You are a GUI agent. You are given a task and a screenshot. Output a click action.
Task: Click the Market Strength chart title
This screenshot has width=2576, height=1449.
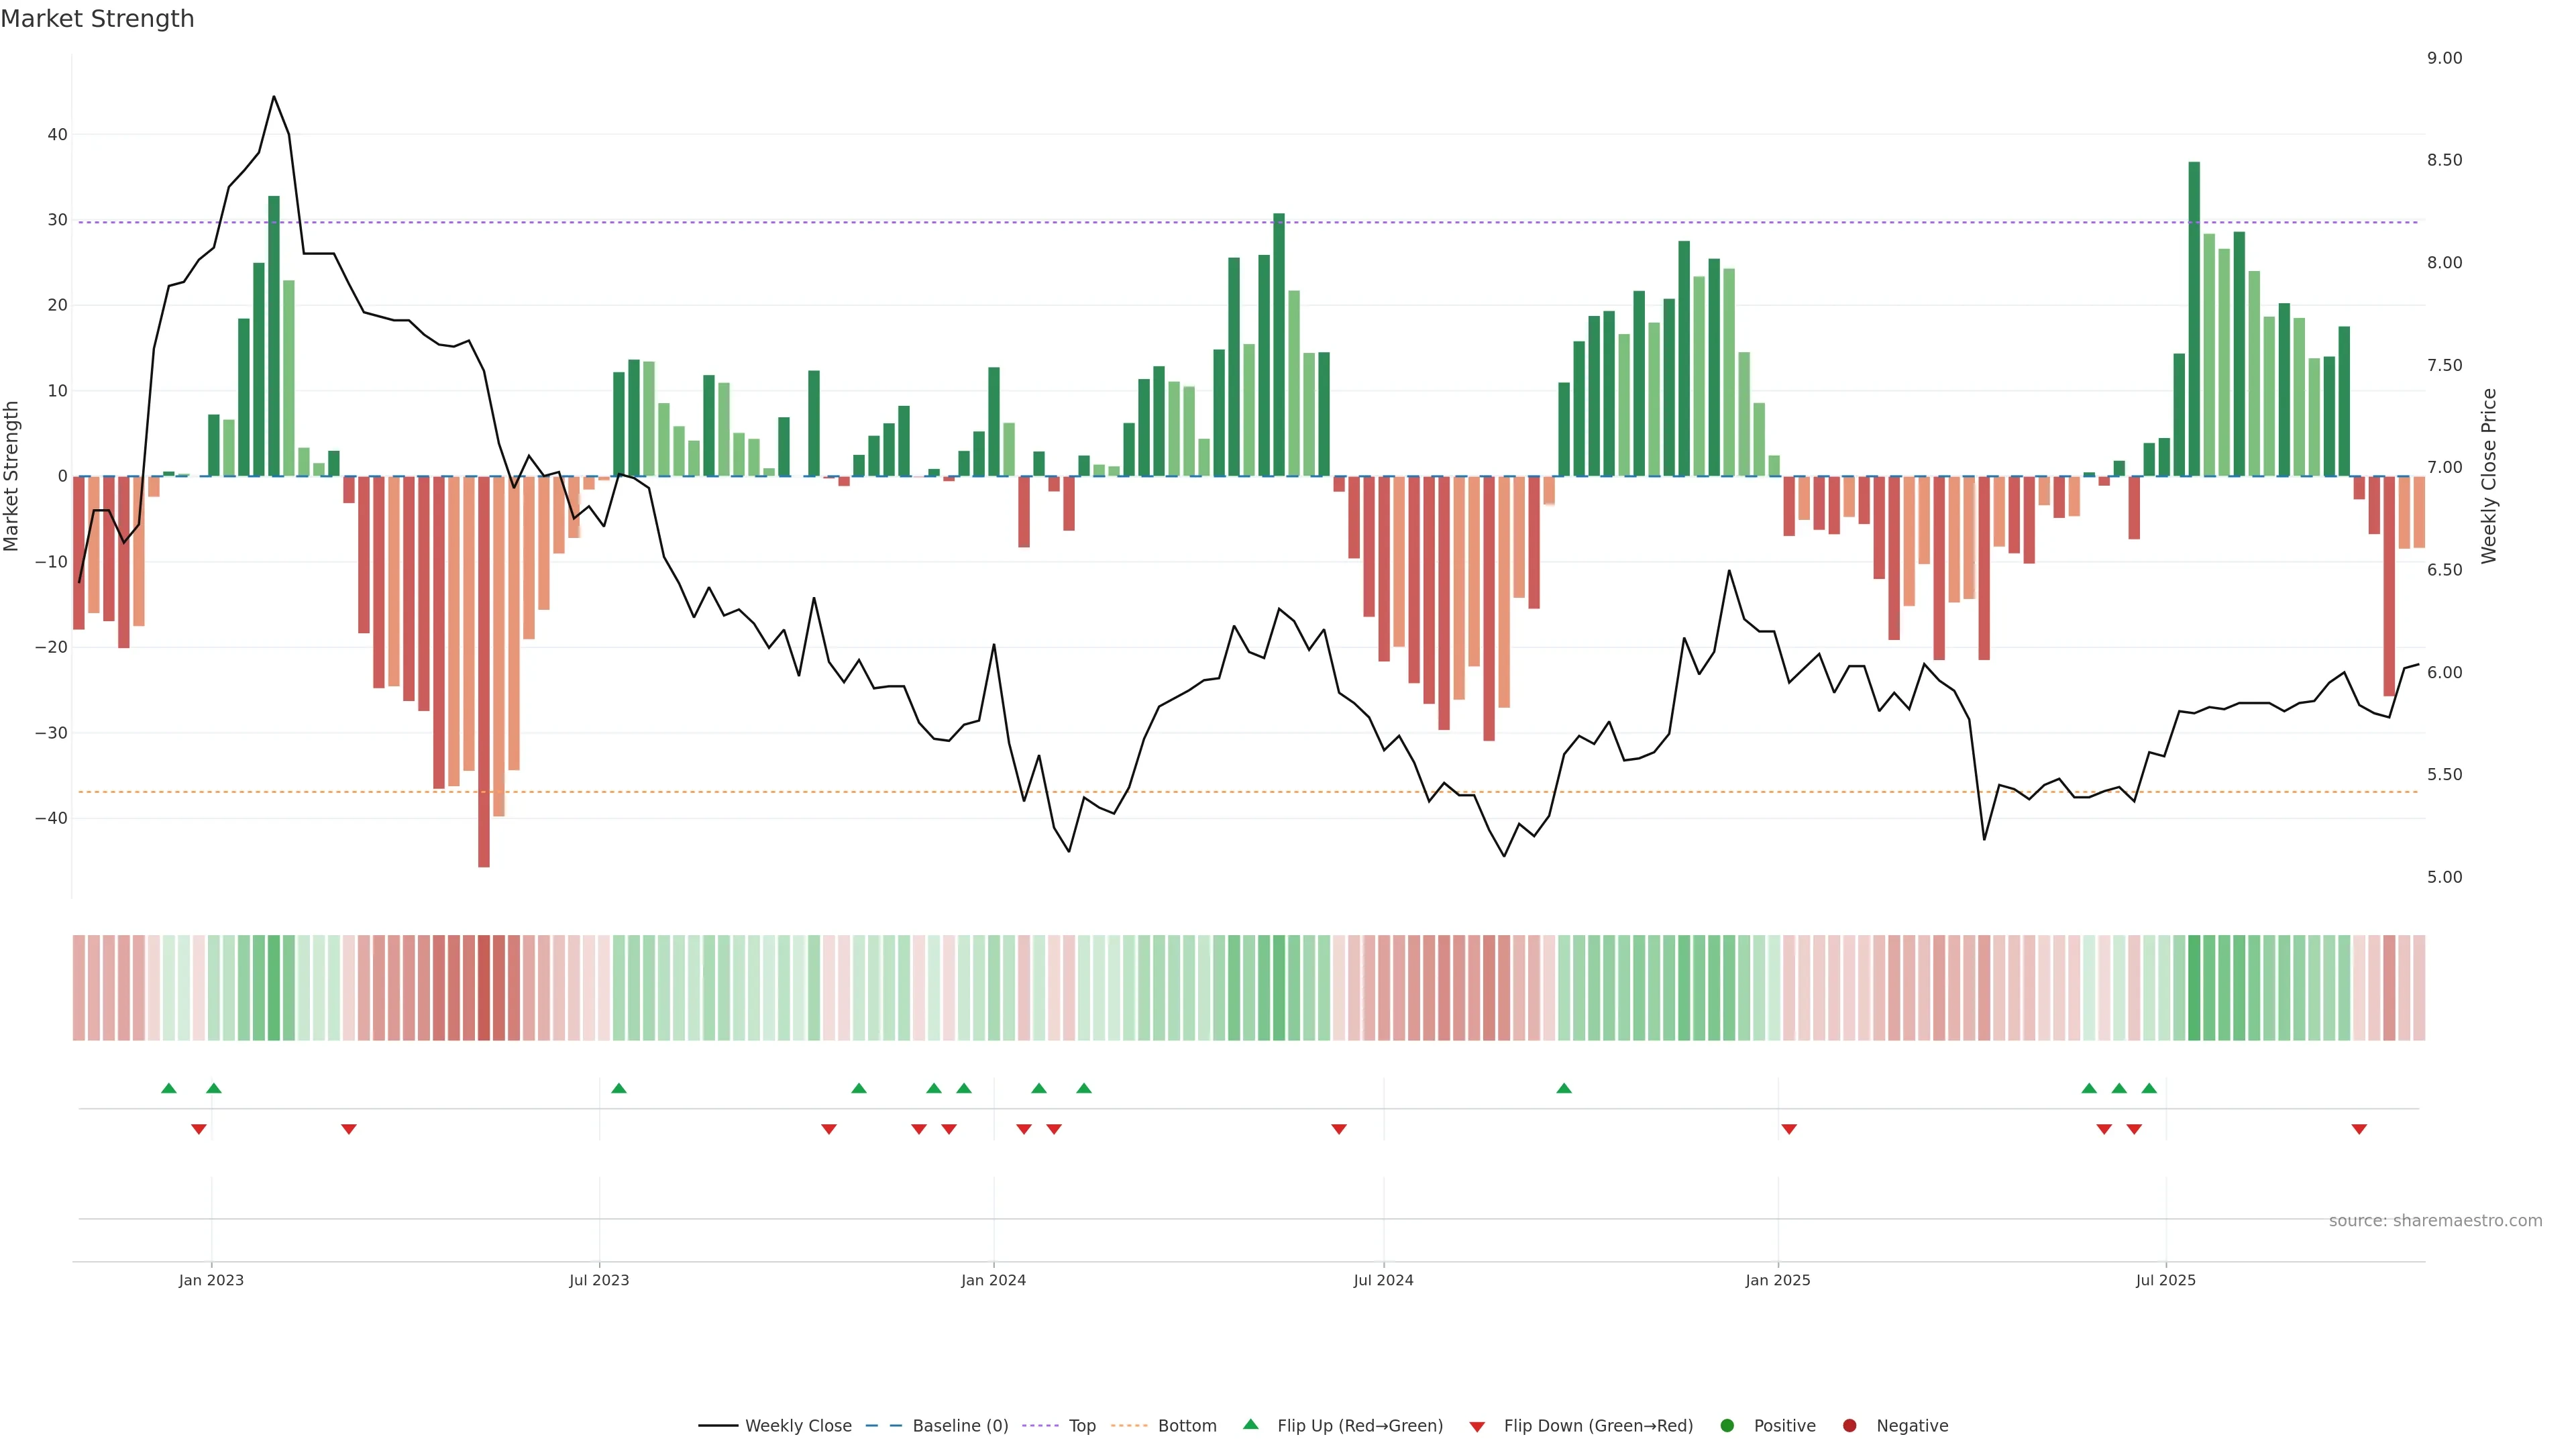(x=97, y=19)
